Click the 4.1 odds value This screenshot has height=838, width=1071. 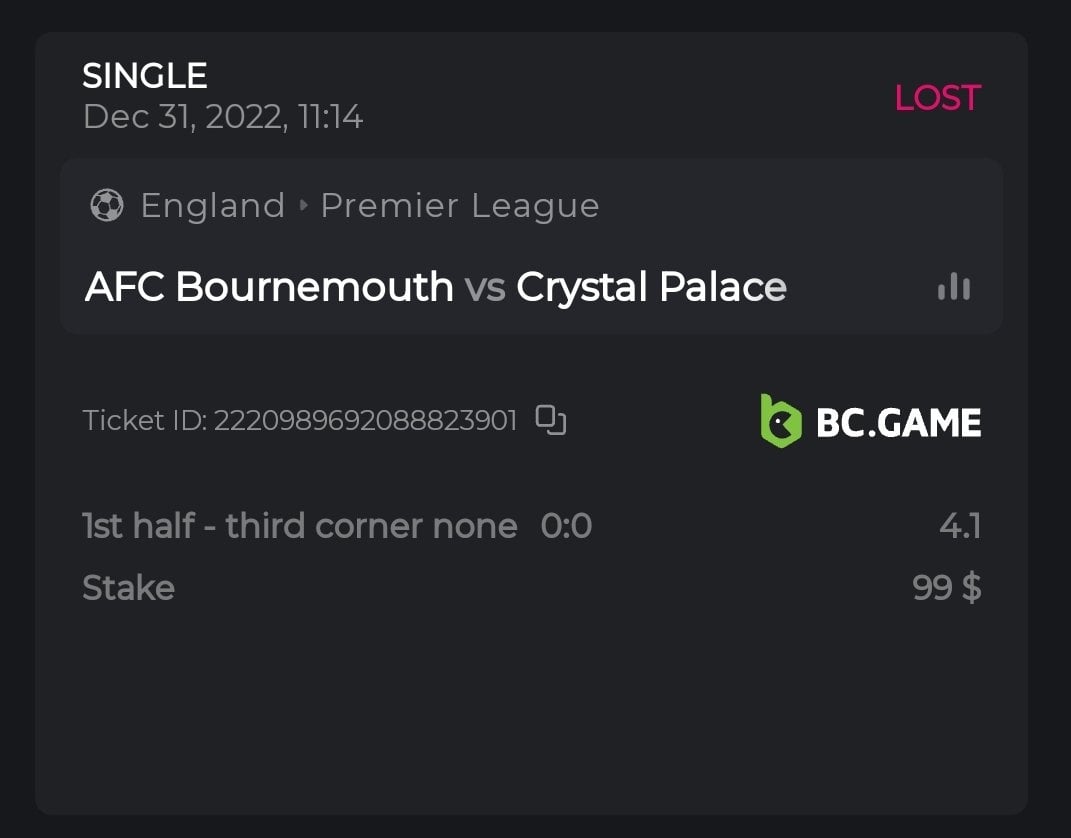point(960,526)
